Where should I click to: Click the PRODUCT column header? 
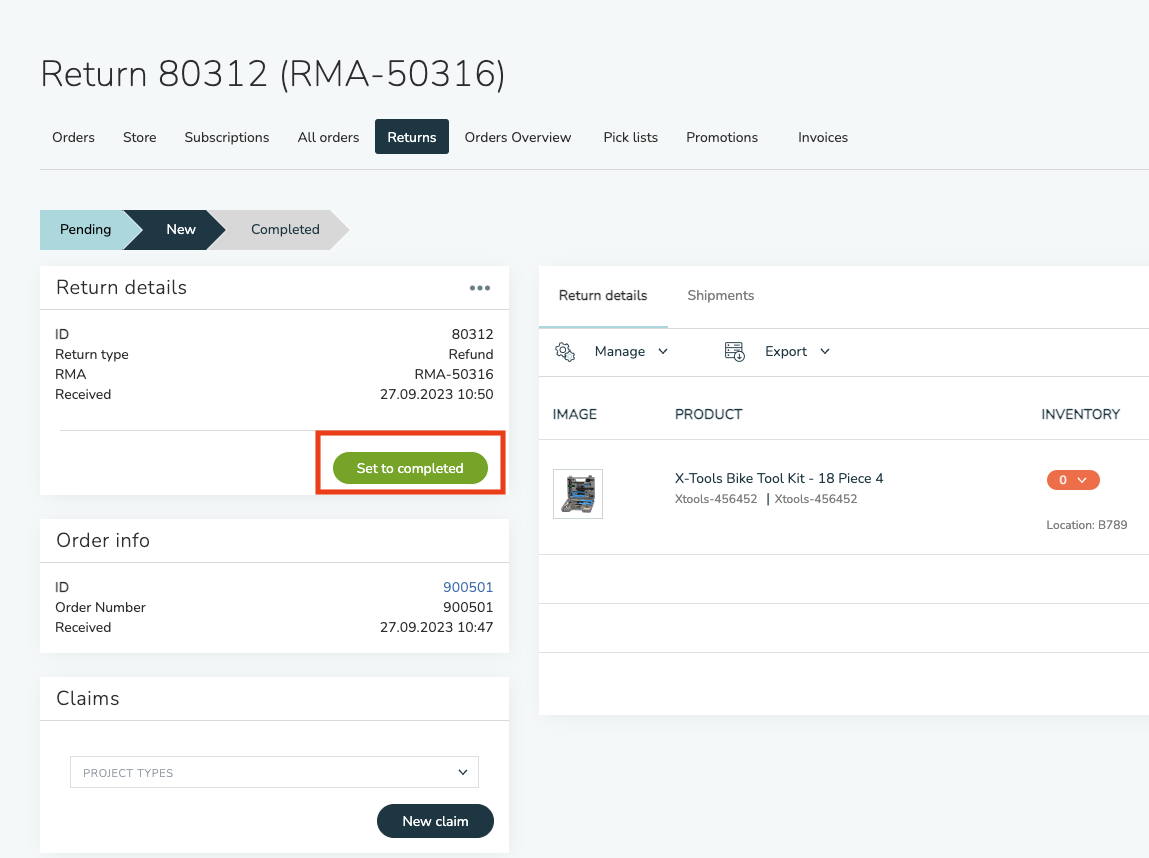709,415
